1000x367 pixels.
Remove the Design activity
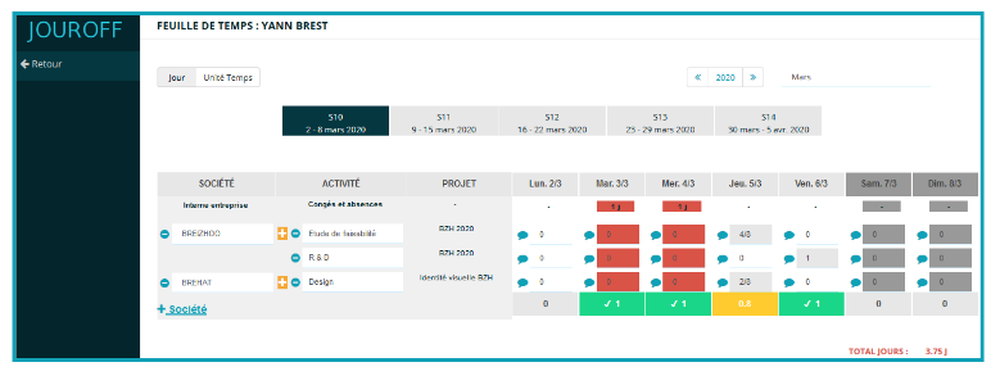[295, 283]
